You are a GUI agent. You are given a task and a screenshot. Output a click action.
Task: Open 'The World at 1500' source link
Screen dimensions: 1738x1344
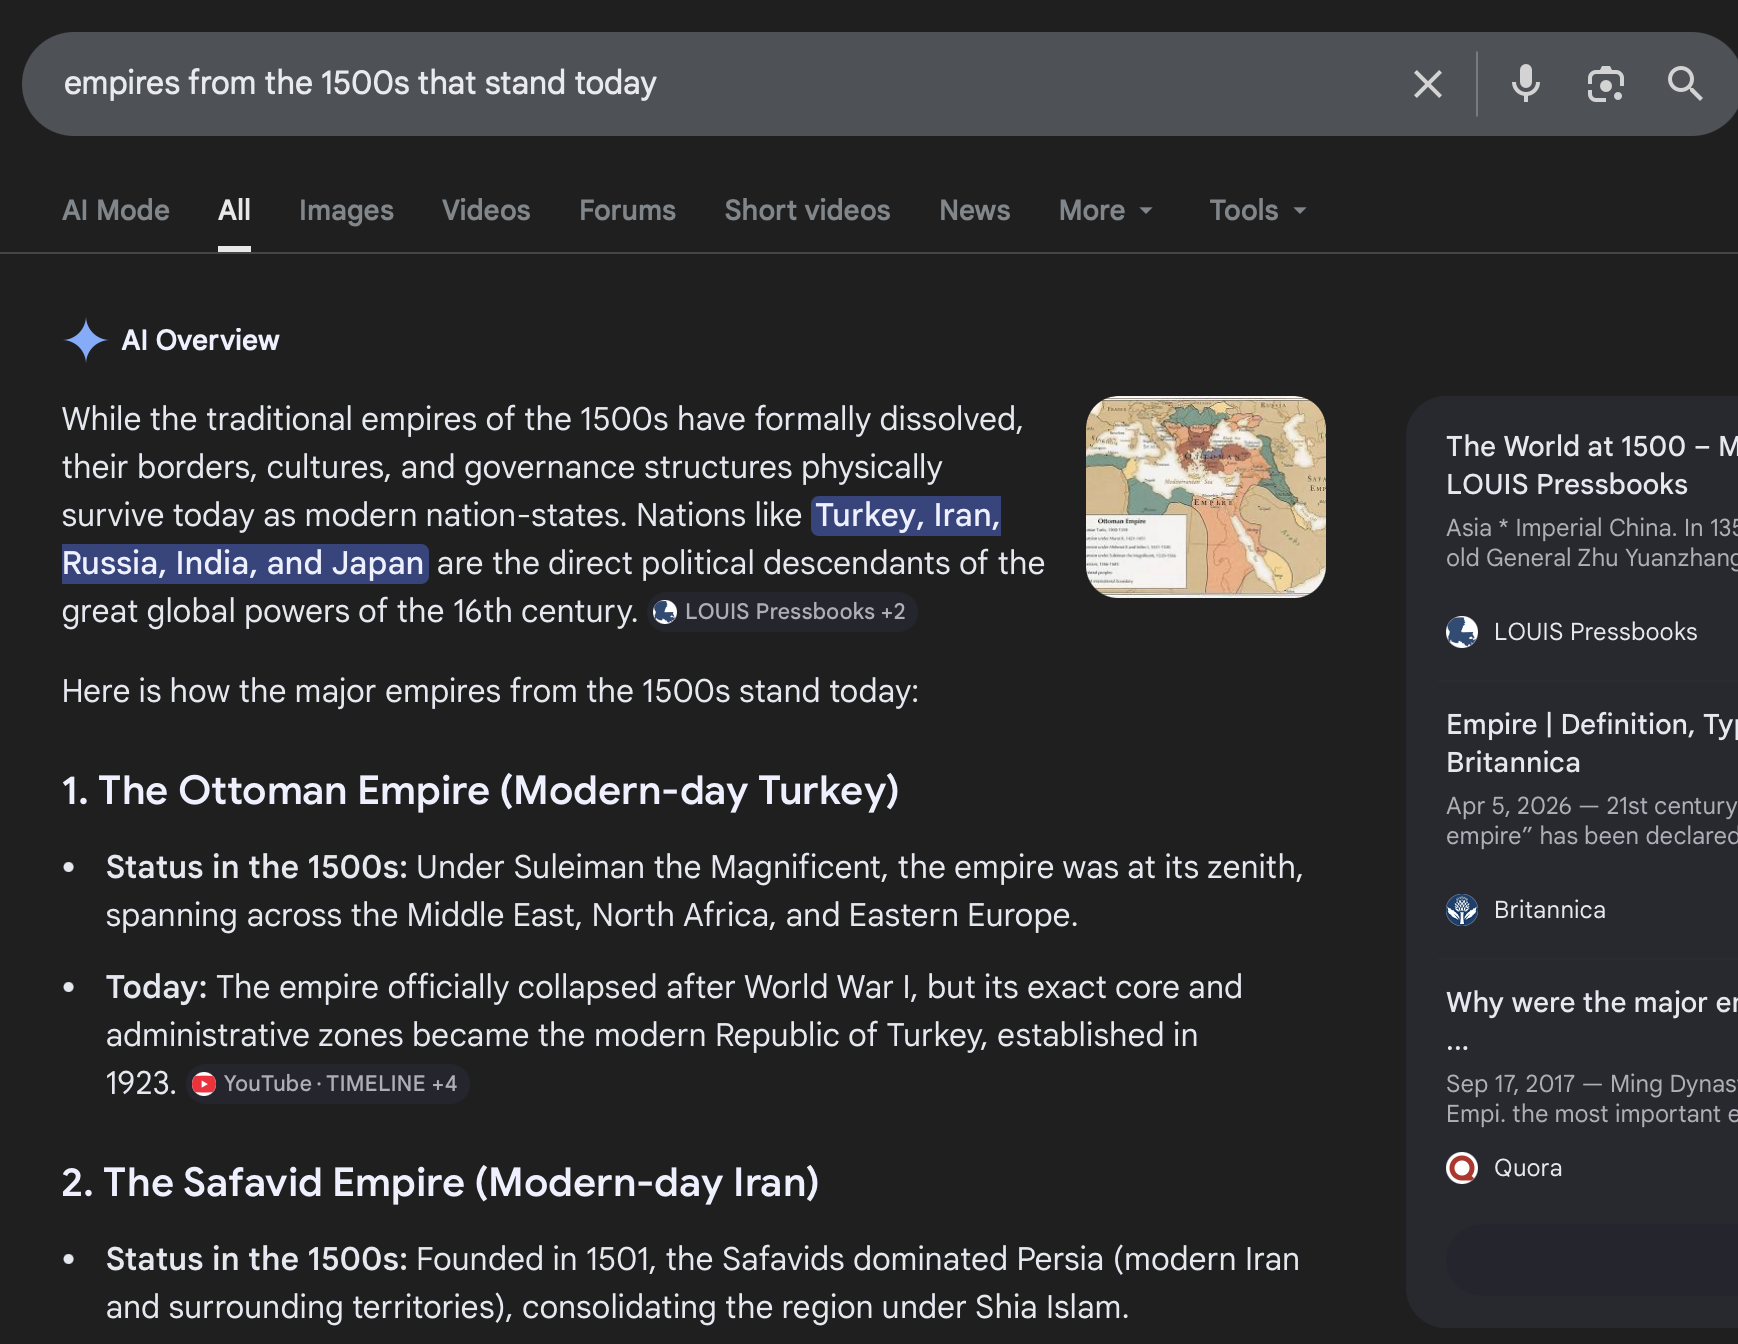(x=1592, y=465)
